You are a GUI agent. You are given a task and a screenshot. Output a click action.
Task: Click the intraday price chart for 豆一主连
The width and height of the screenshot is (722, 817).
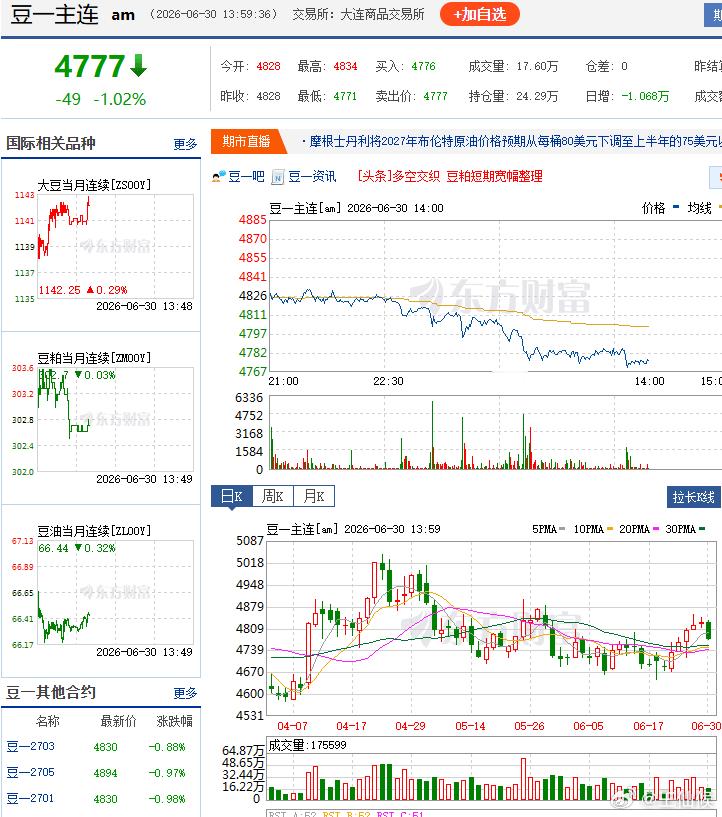pyautogui.click(x=495, y=296)
